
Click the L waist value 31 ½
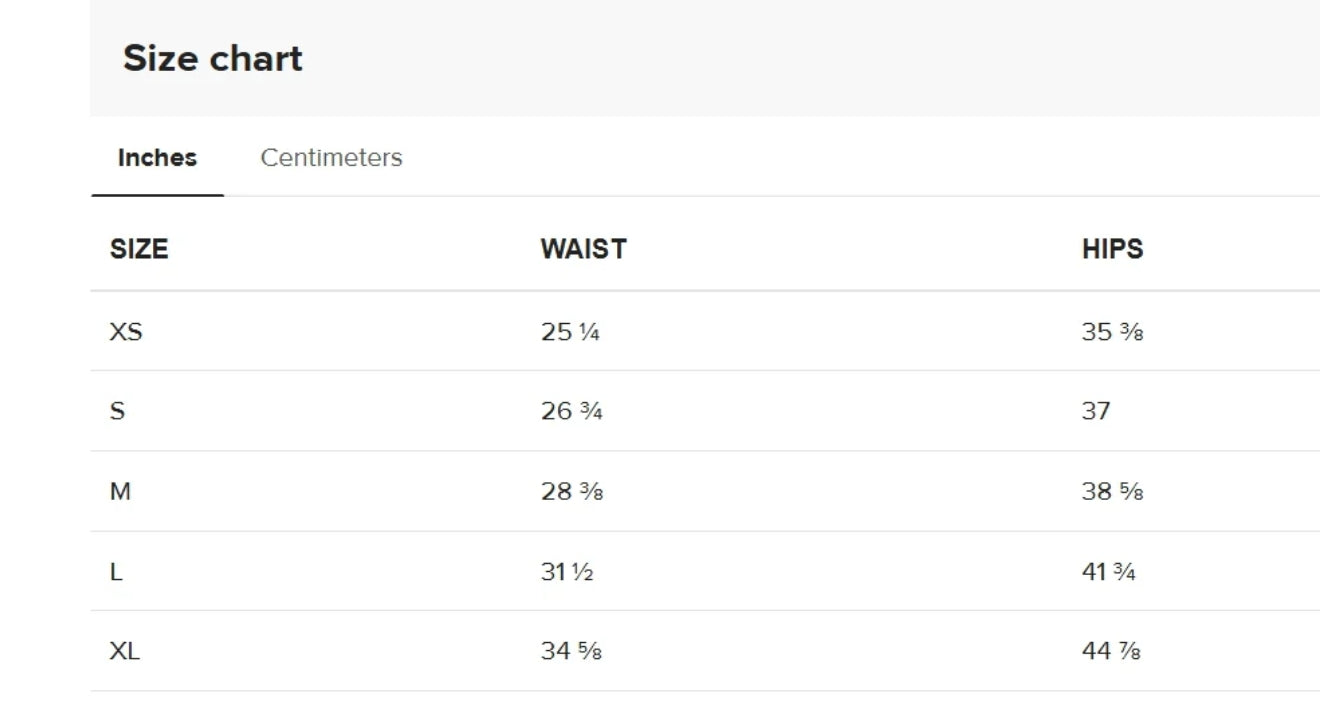(567, 572)
